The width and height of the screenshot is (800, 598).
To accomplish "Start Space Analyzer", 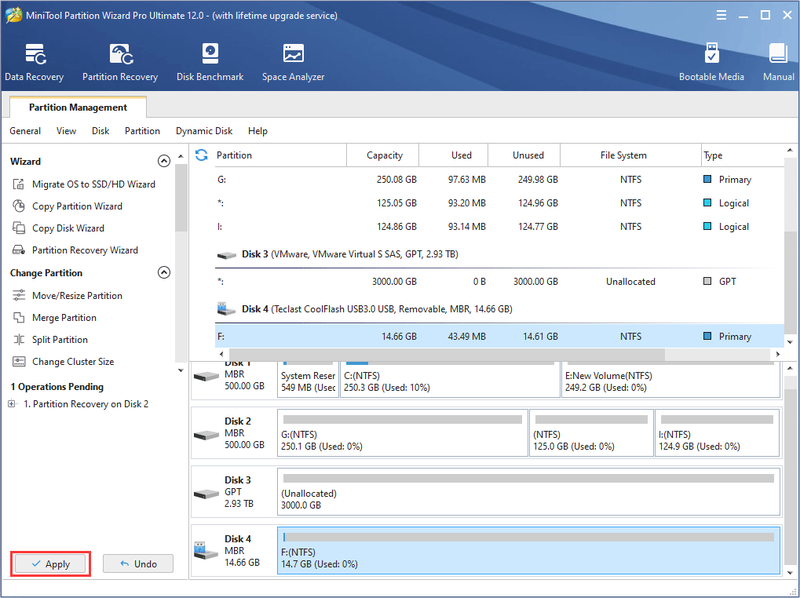I will coord(293,63).
